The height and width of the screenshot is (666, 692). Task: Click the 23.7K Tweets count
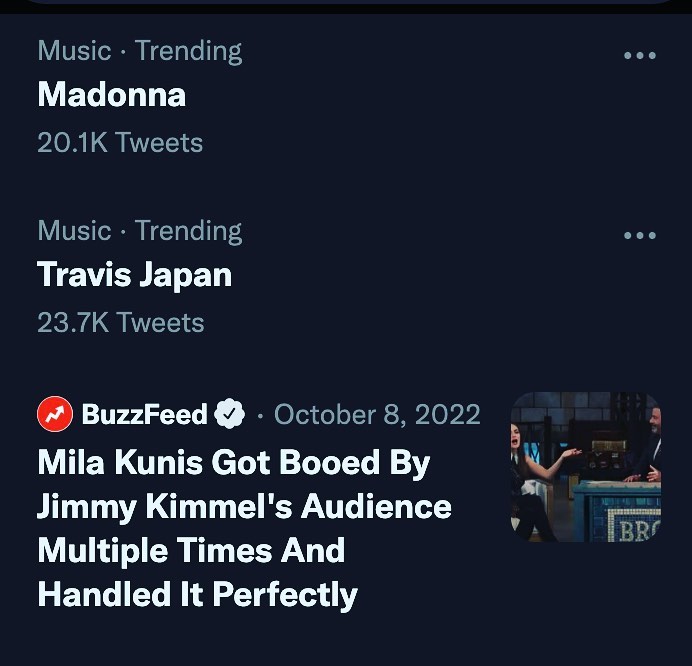coord(120,323)
